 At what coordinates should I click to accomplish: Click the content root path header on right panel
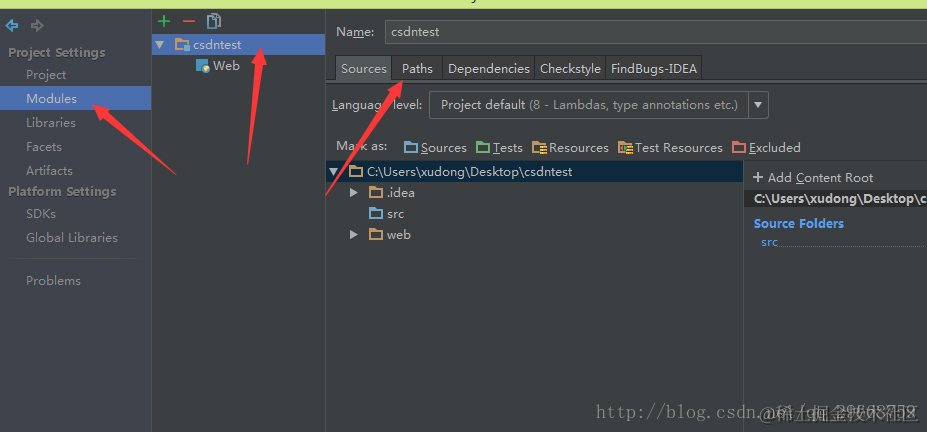835,199
